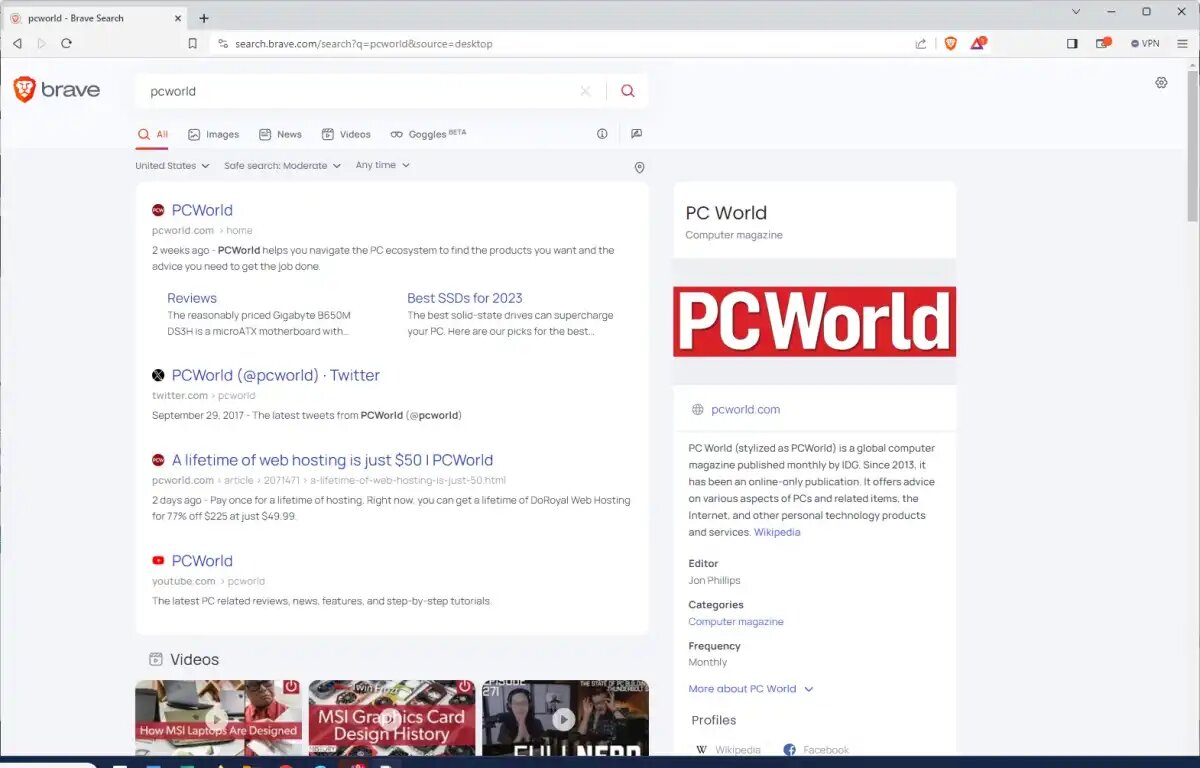Click the browser address bar URL
This screenshot has height=768, width=1200.
point(364,44)
